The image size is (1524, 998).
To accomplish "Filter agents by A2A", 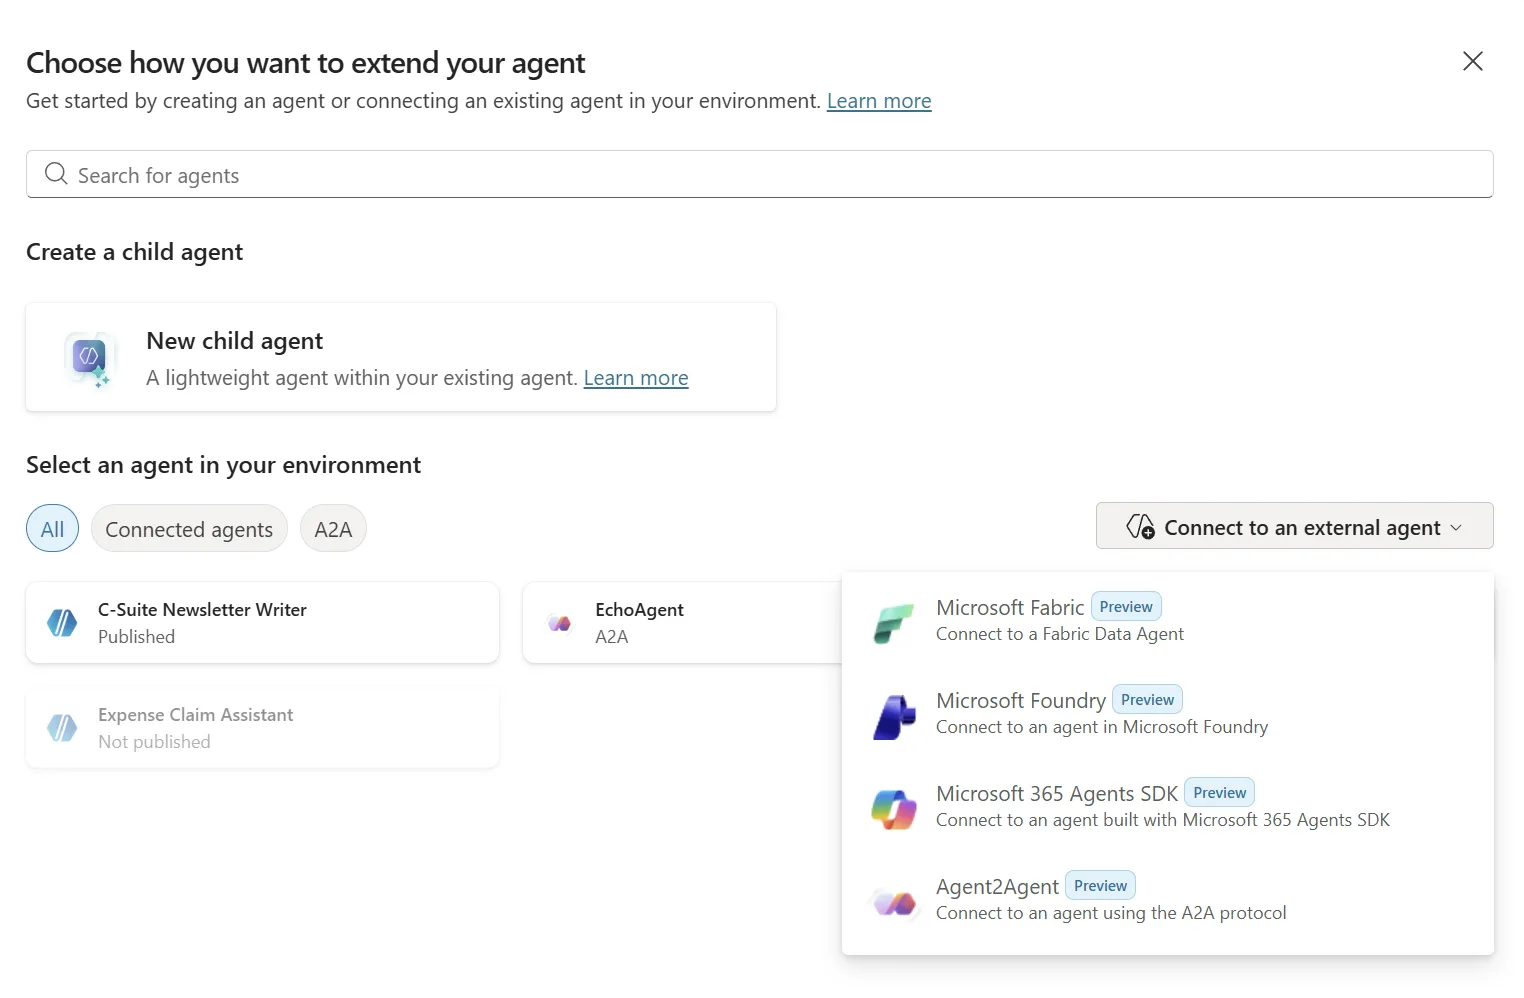I will point(333,529).
